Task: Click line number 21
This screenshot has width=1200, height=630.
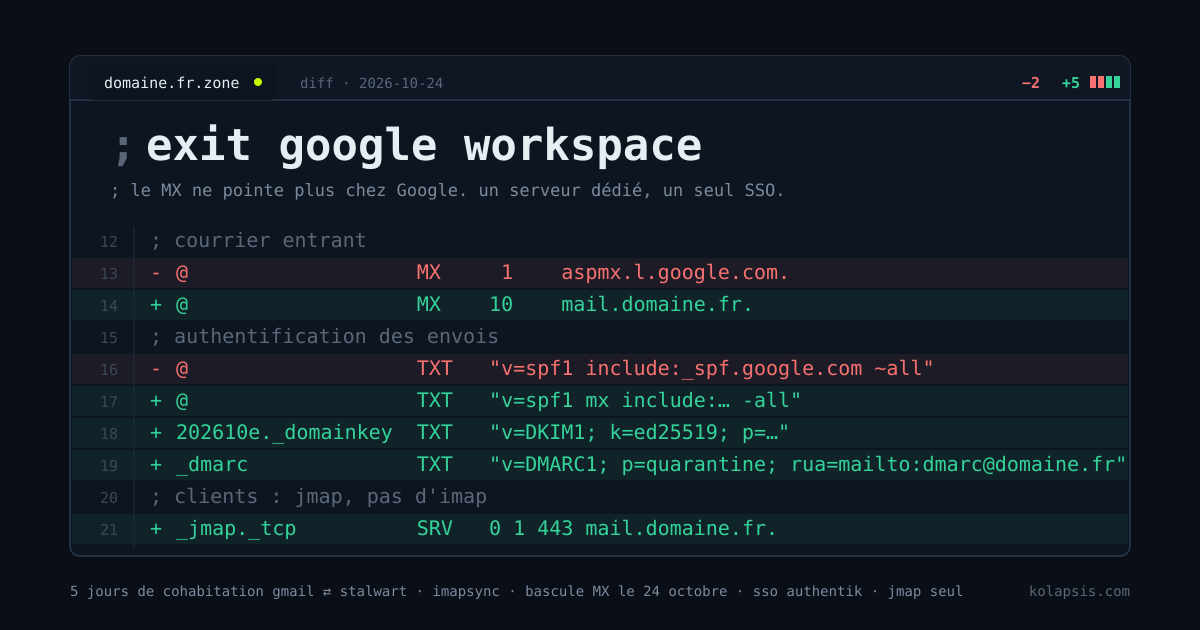Action: point(109,529)
